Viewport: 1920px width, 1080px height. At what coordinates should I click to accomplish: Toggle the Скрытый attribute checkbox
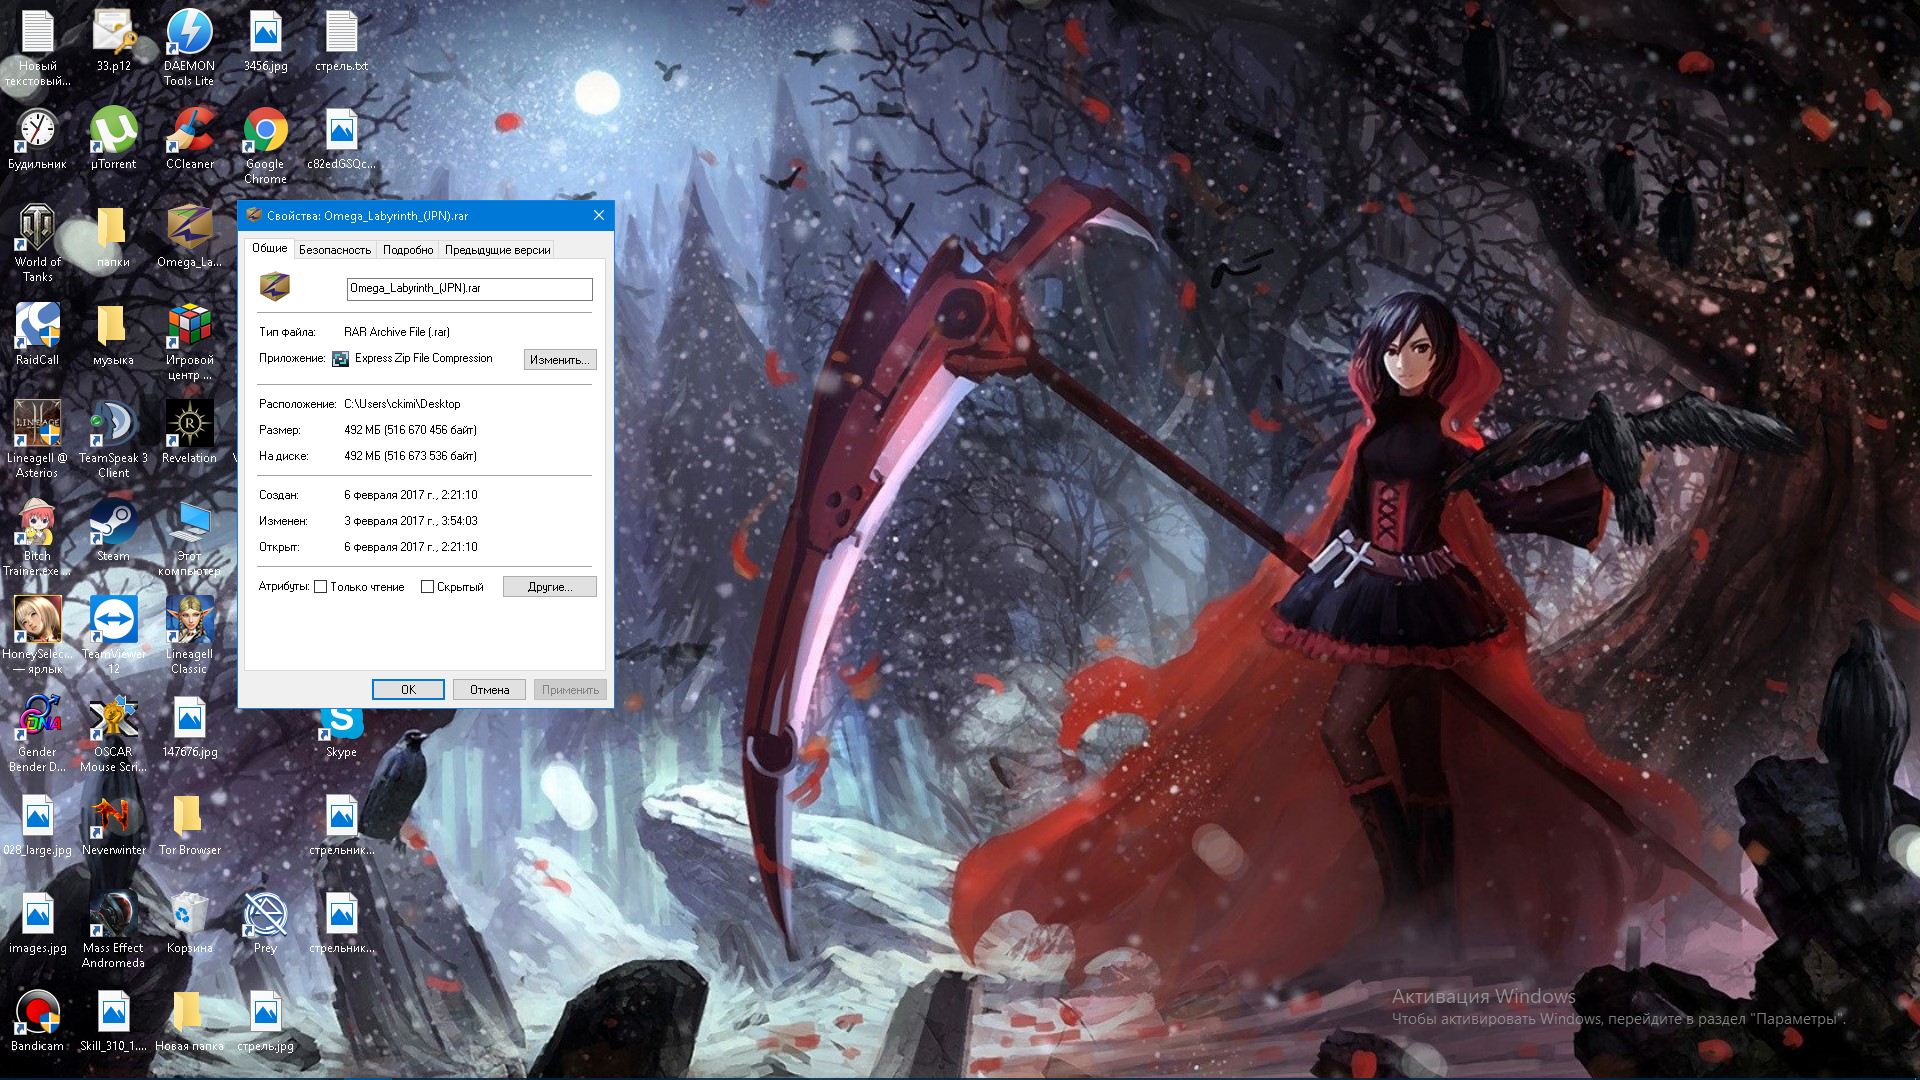click(x=427, y=587)
